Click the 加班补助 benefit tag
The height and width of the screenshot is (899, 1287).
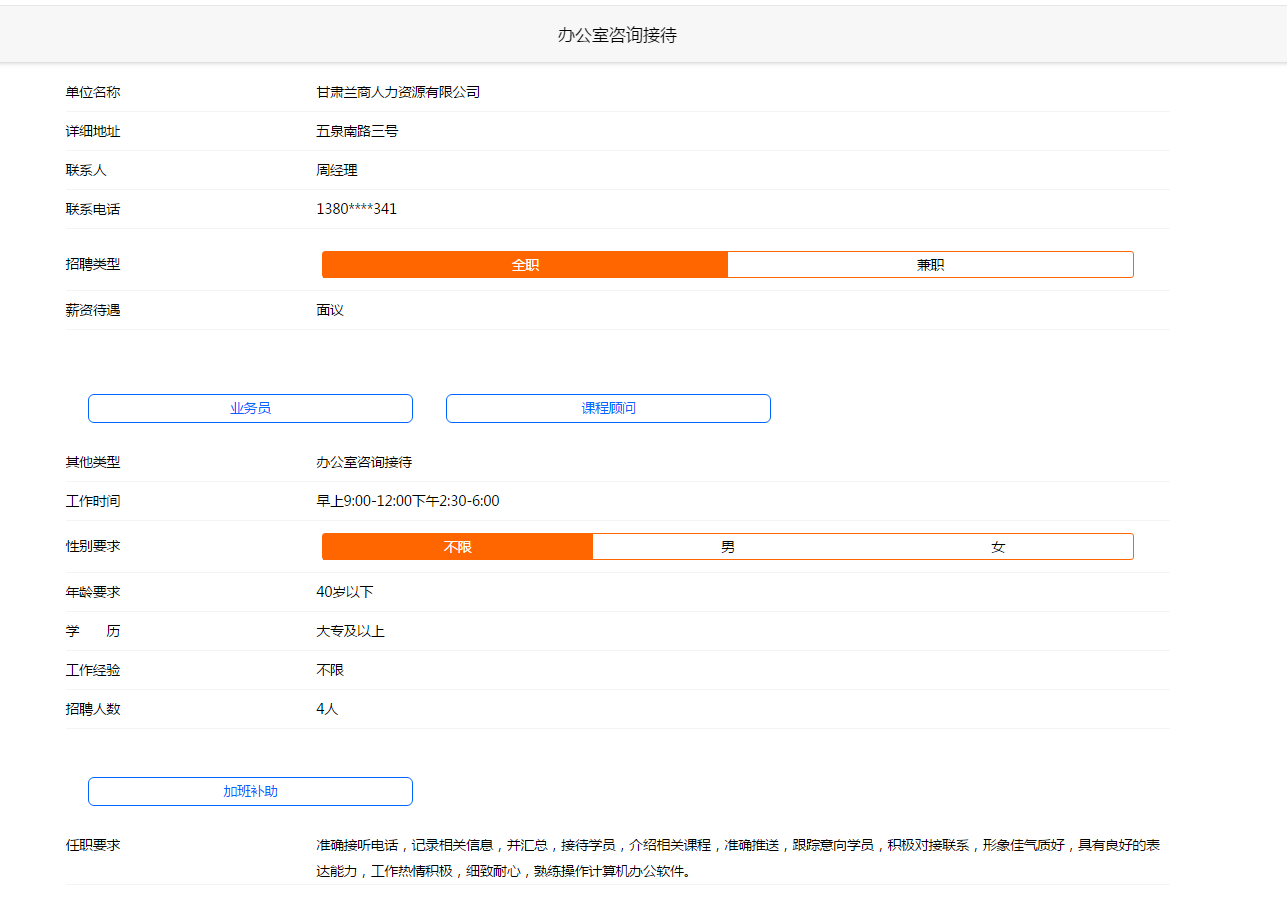[x=250, y=792]
